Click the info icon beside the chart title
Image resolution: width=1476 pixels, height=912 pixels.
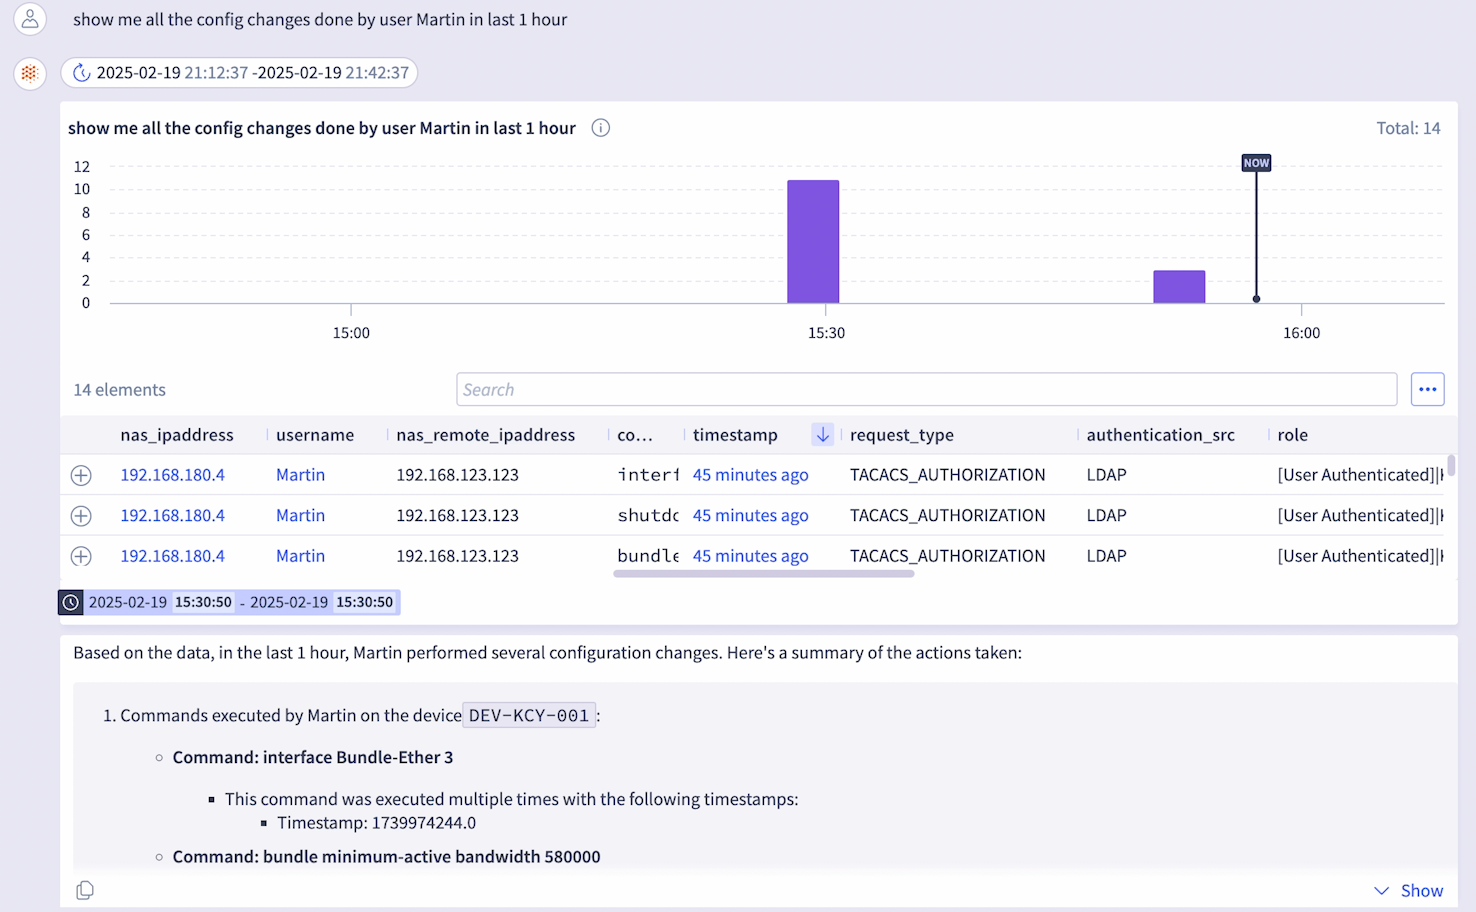tap(601, 128)
